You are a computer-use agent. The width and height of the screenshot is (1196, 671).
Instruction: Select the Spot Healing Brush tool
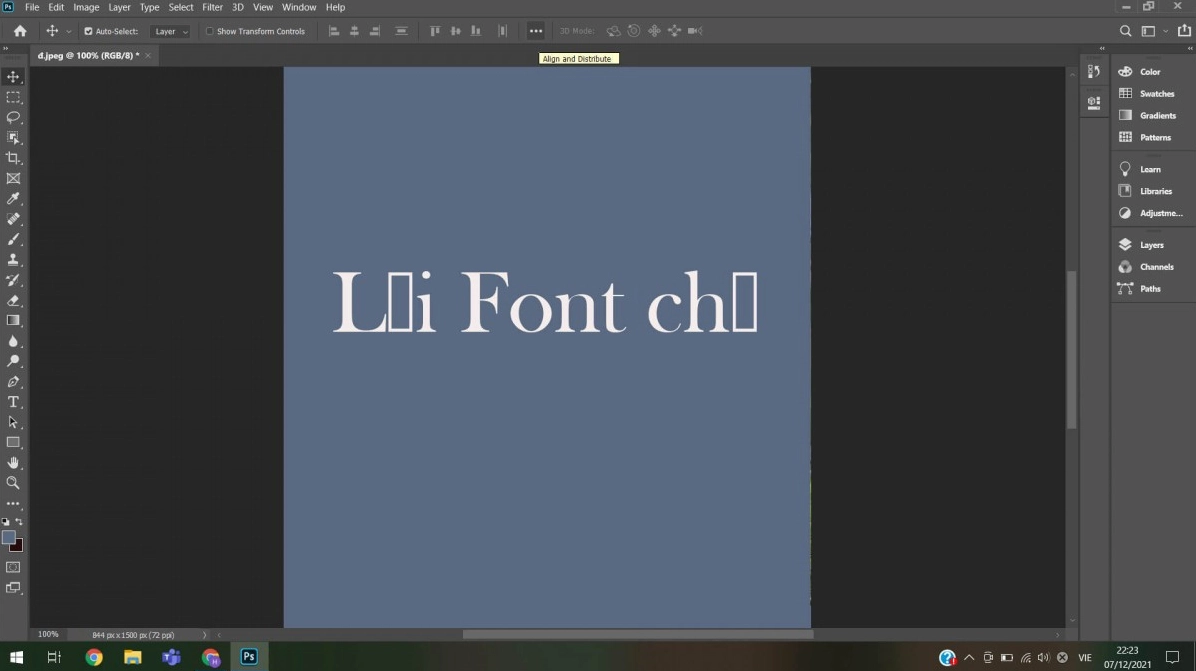[13, 219]
